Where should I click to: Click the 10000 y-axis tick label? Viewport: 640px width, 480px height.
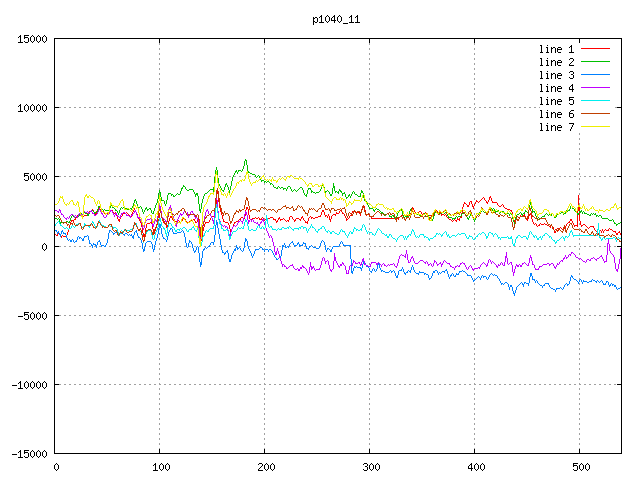click(x=31, y=108)
